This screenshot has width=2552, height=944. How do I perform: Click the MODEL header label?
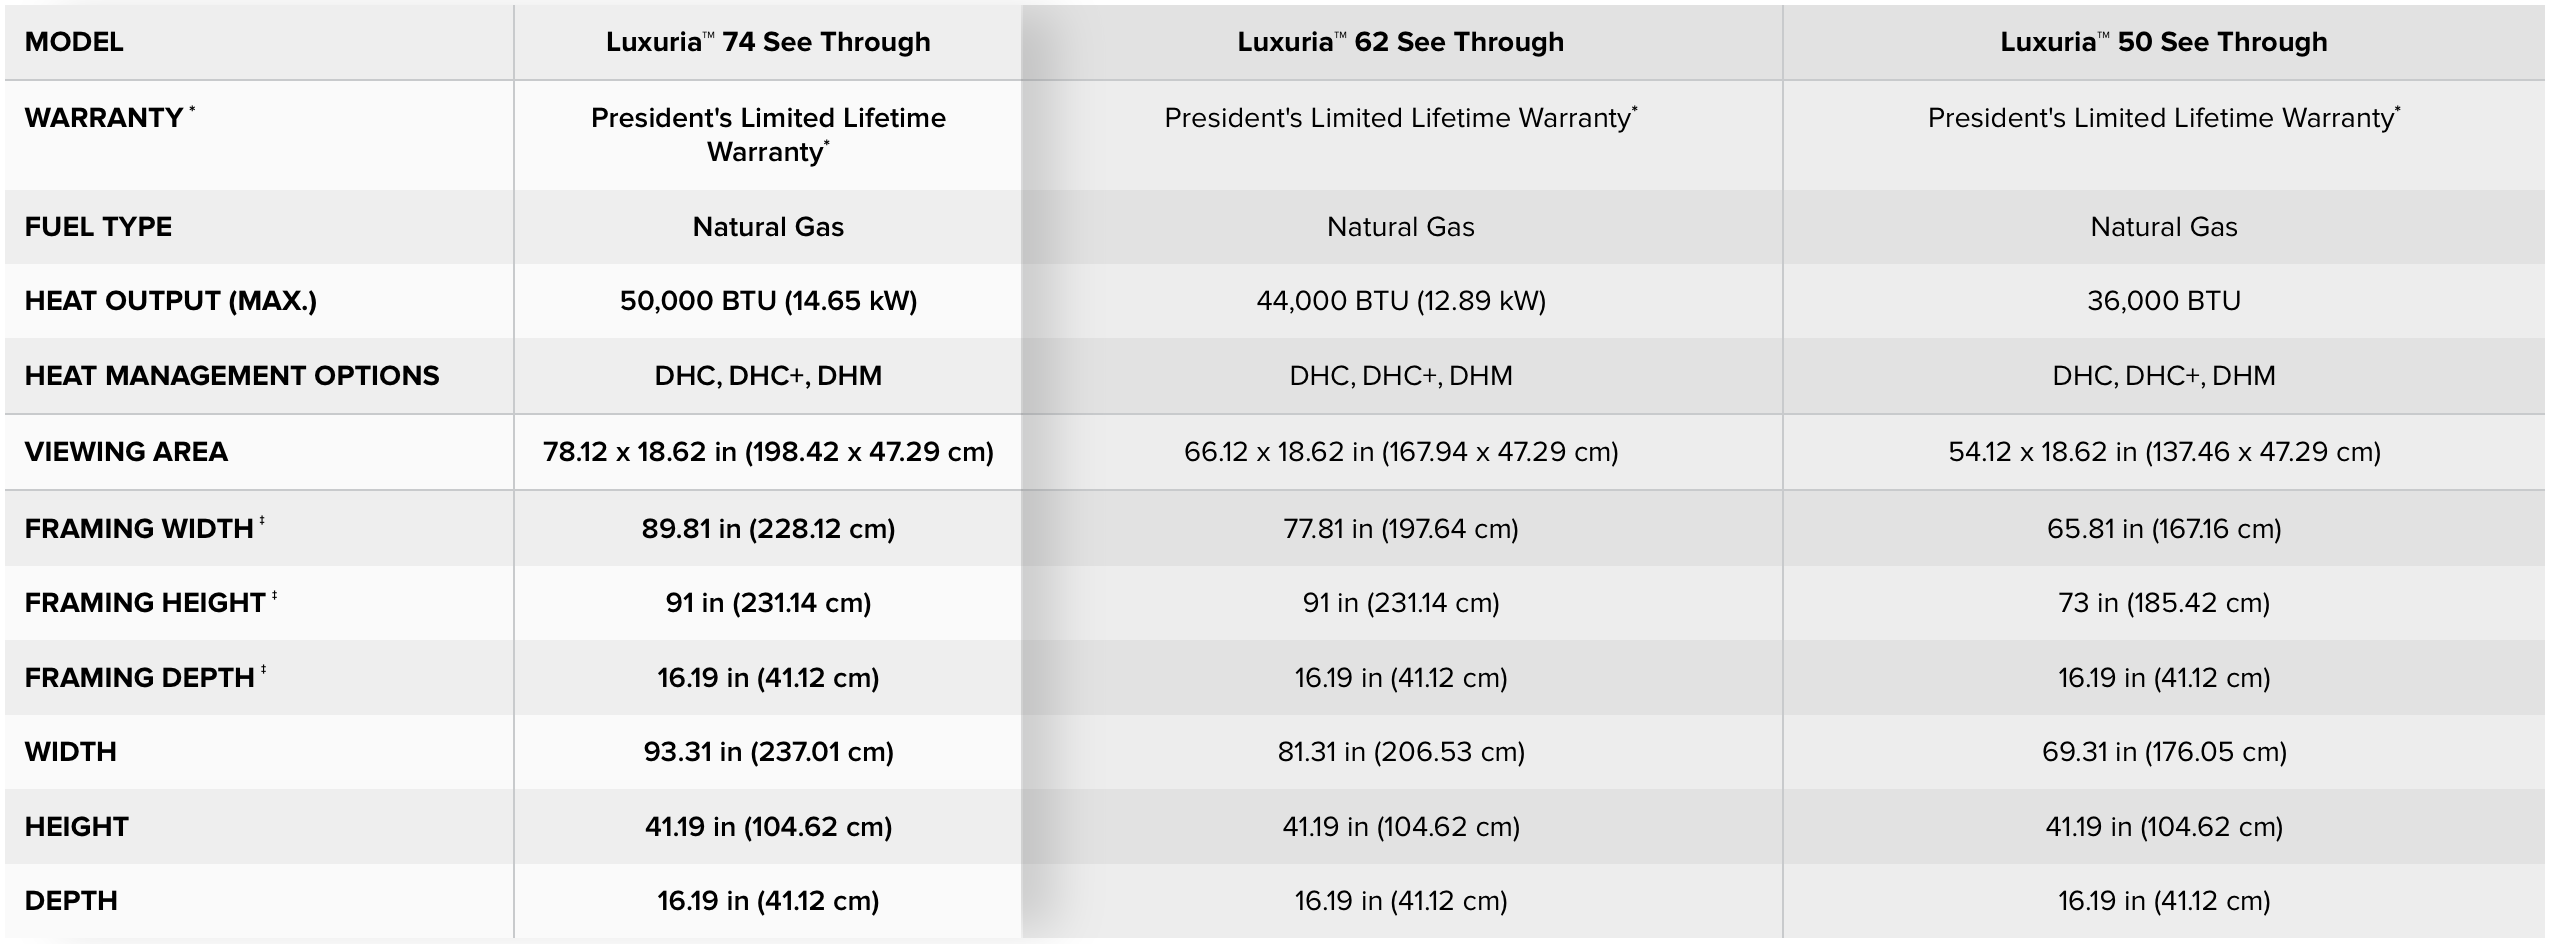coord(74,42)
